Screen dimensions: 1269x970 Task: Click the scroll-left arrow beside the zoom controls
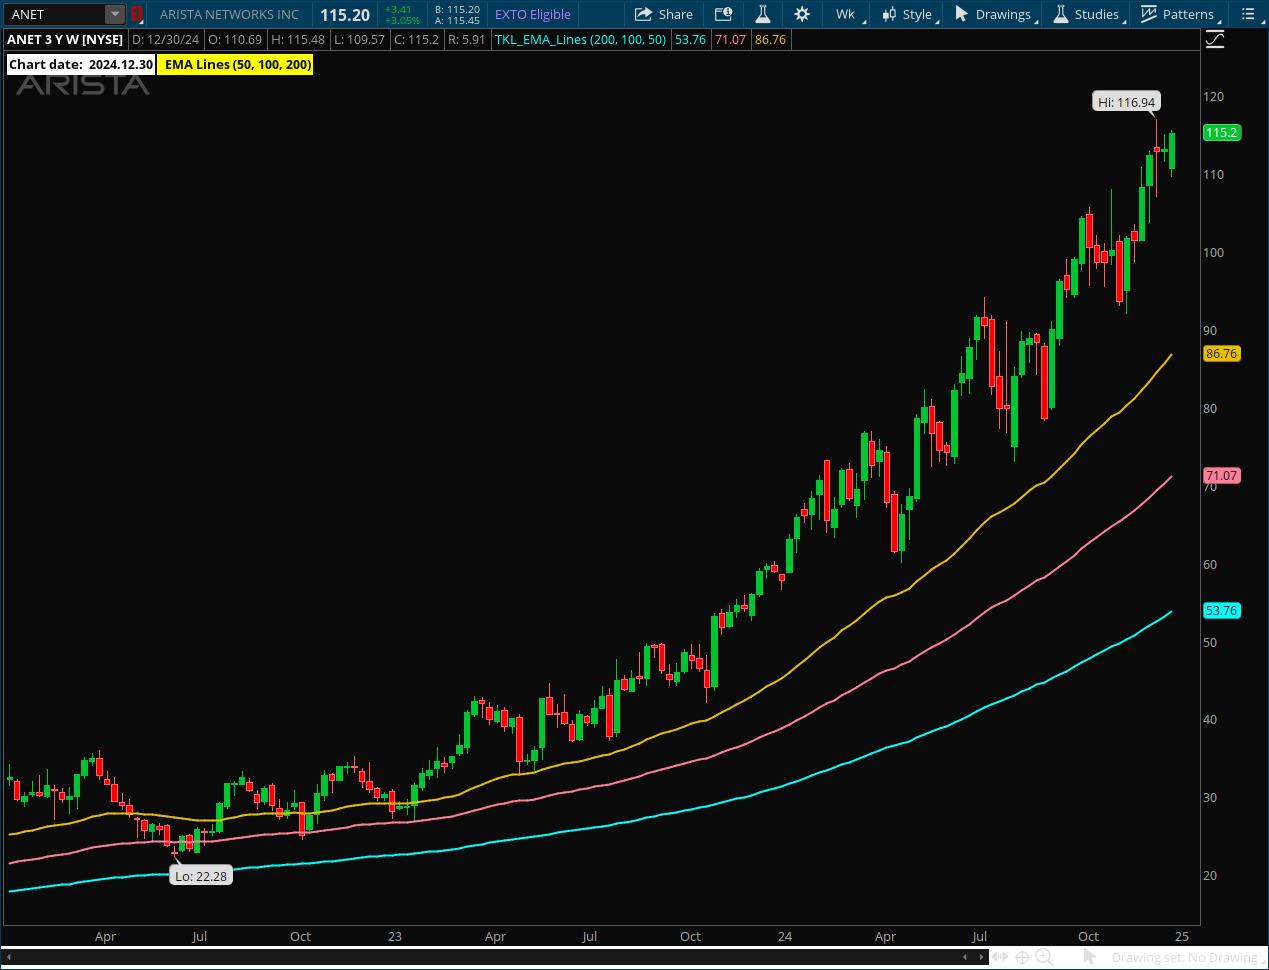965,957
